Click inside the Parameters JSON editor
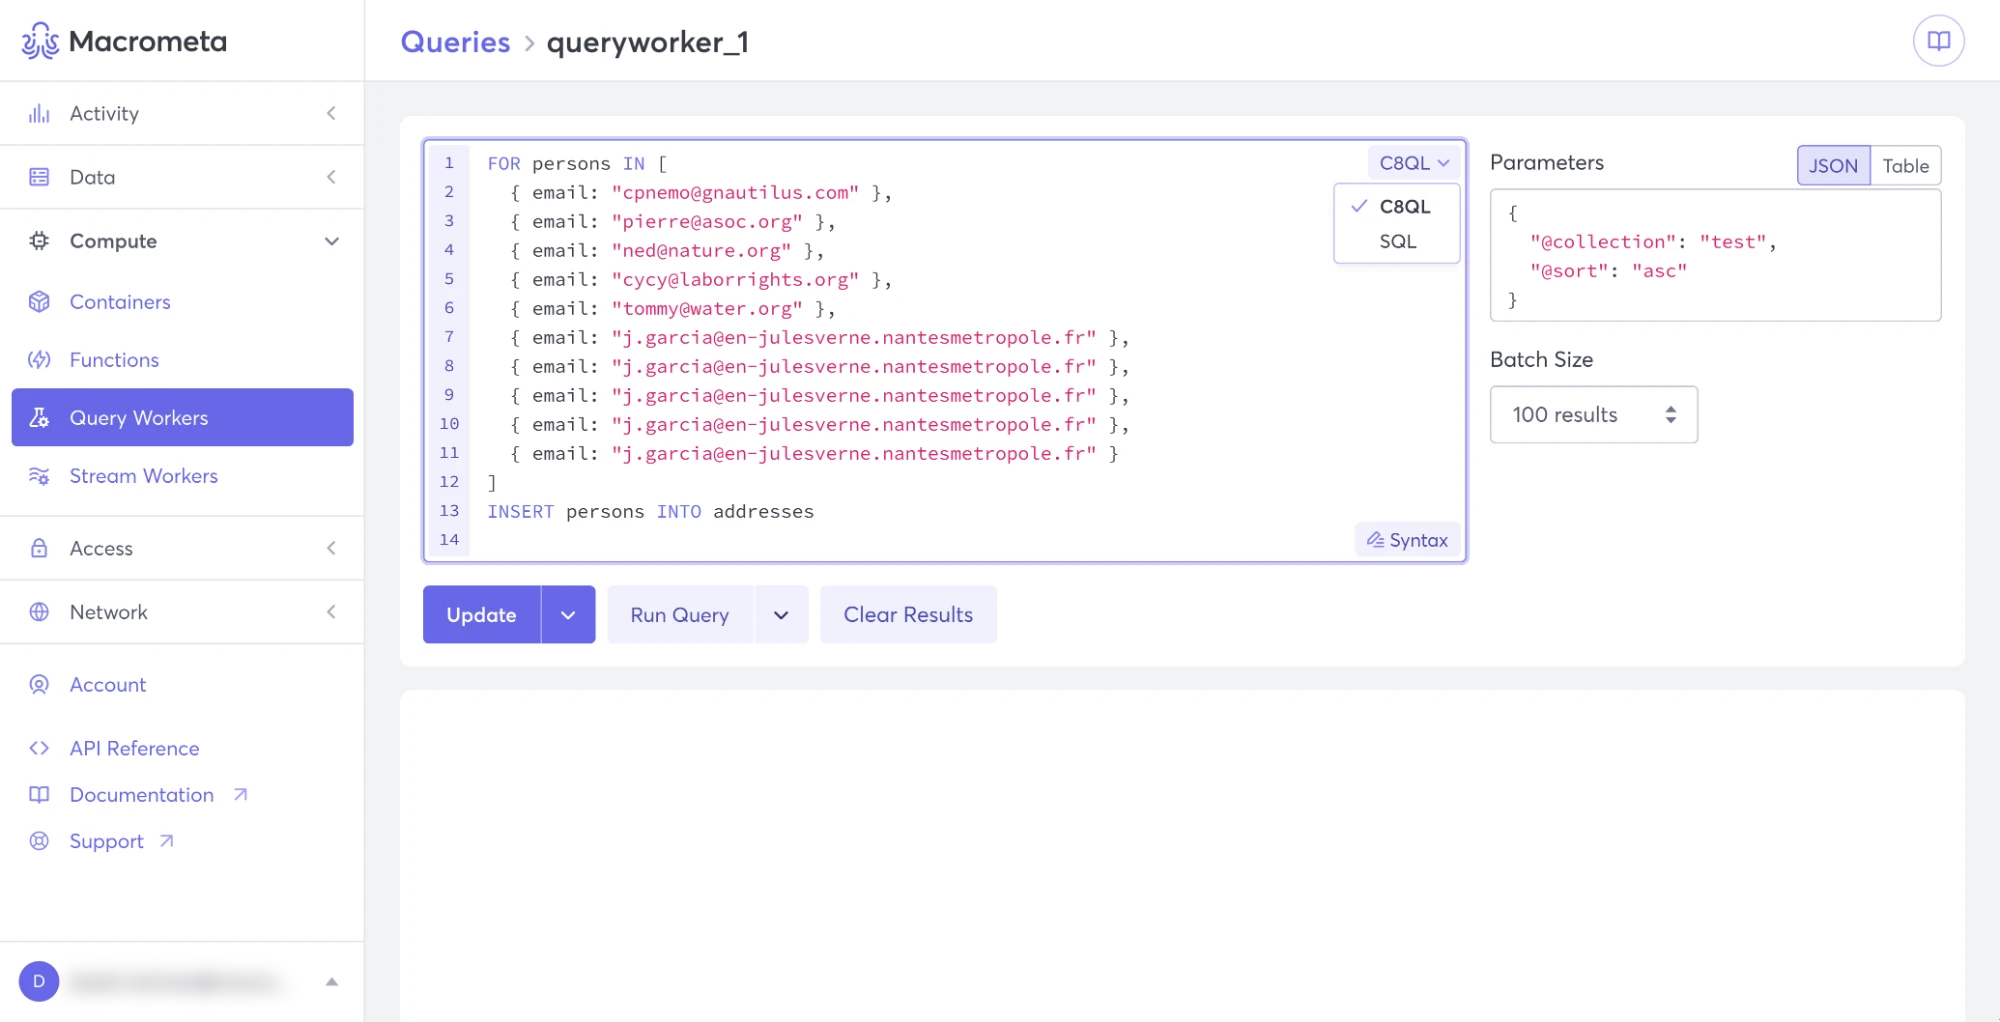 point(1715,256)
